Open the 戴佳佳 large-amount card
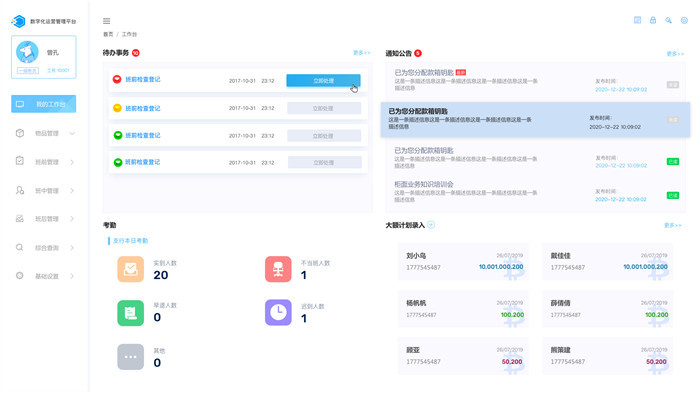The height and width of the screenshot is (393, 700). [608, 262]
